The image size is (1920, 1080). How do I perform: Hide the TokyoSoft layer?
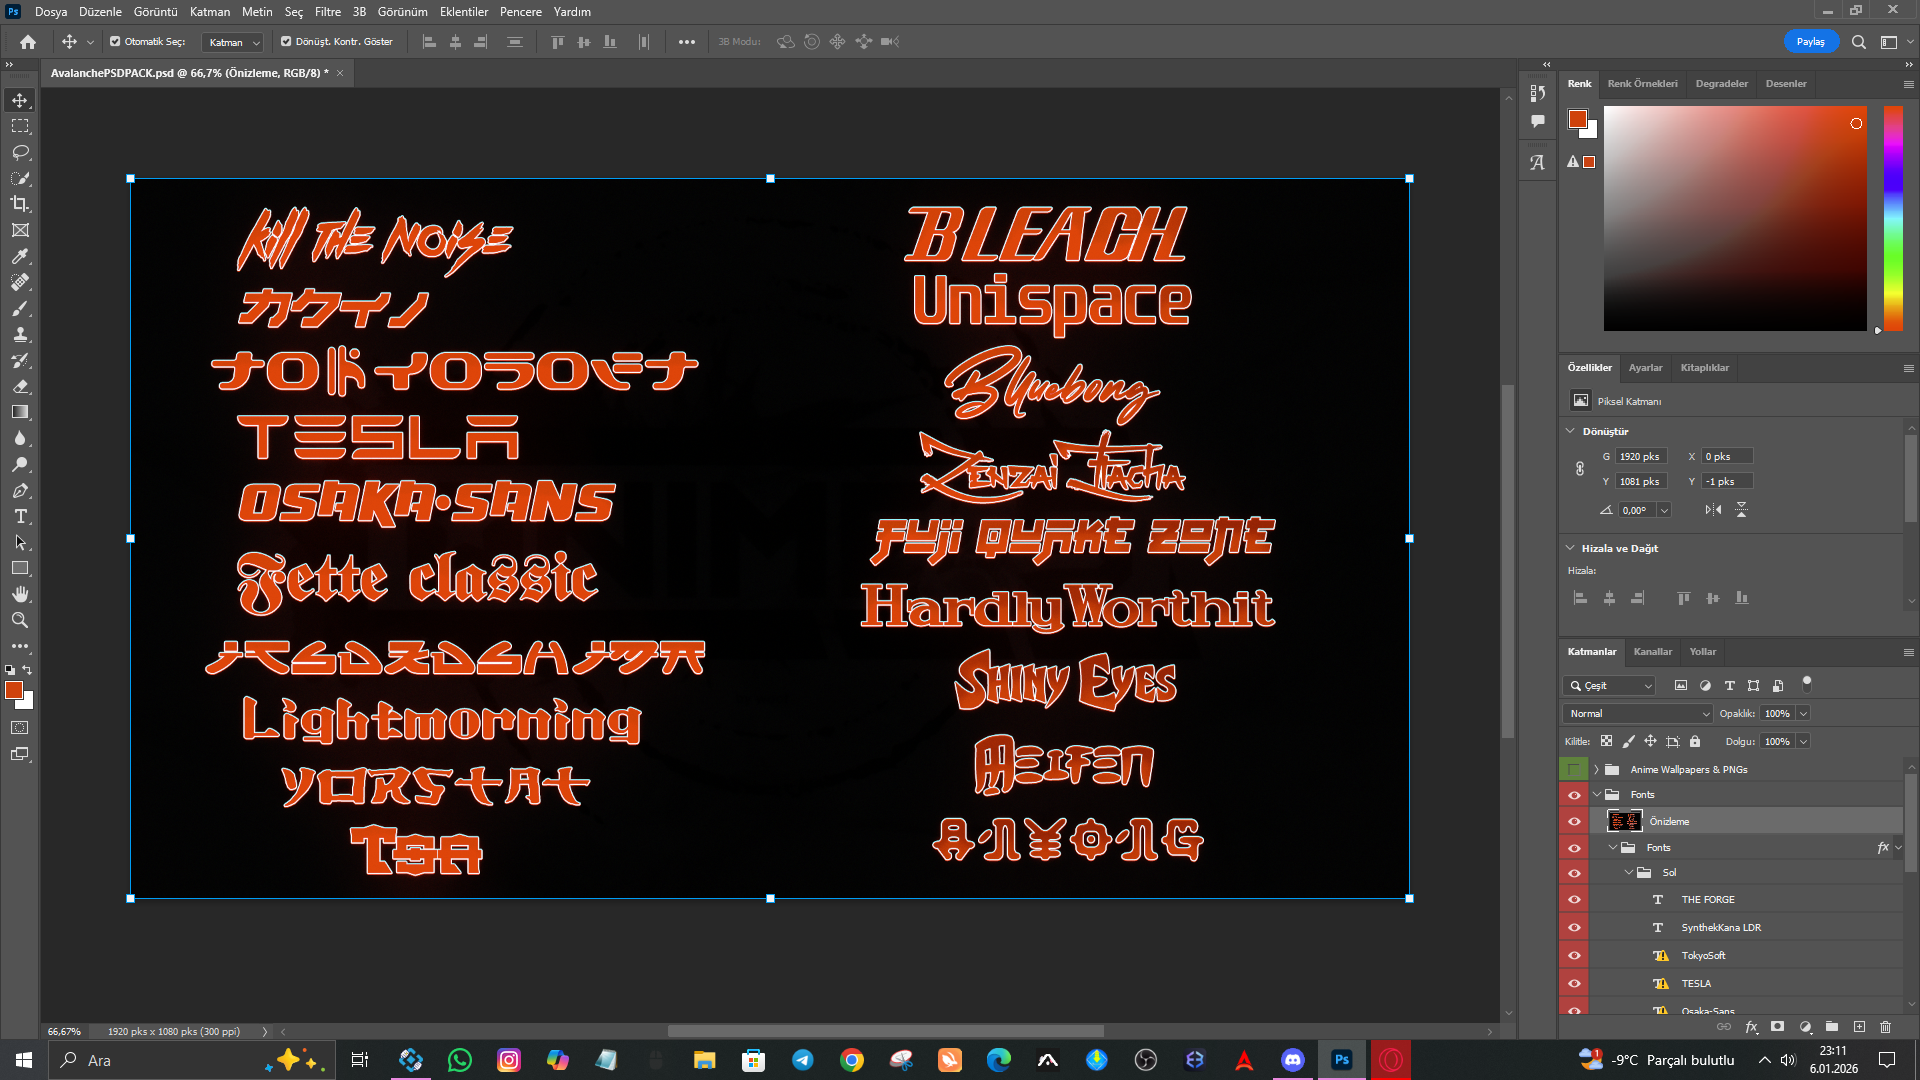[1574, 956]
